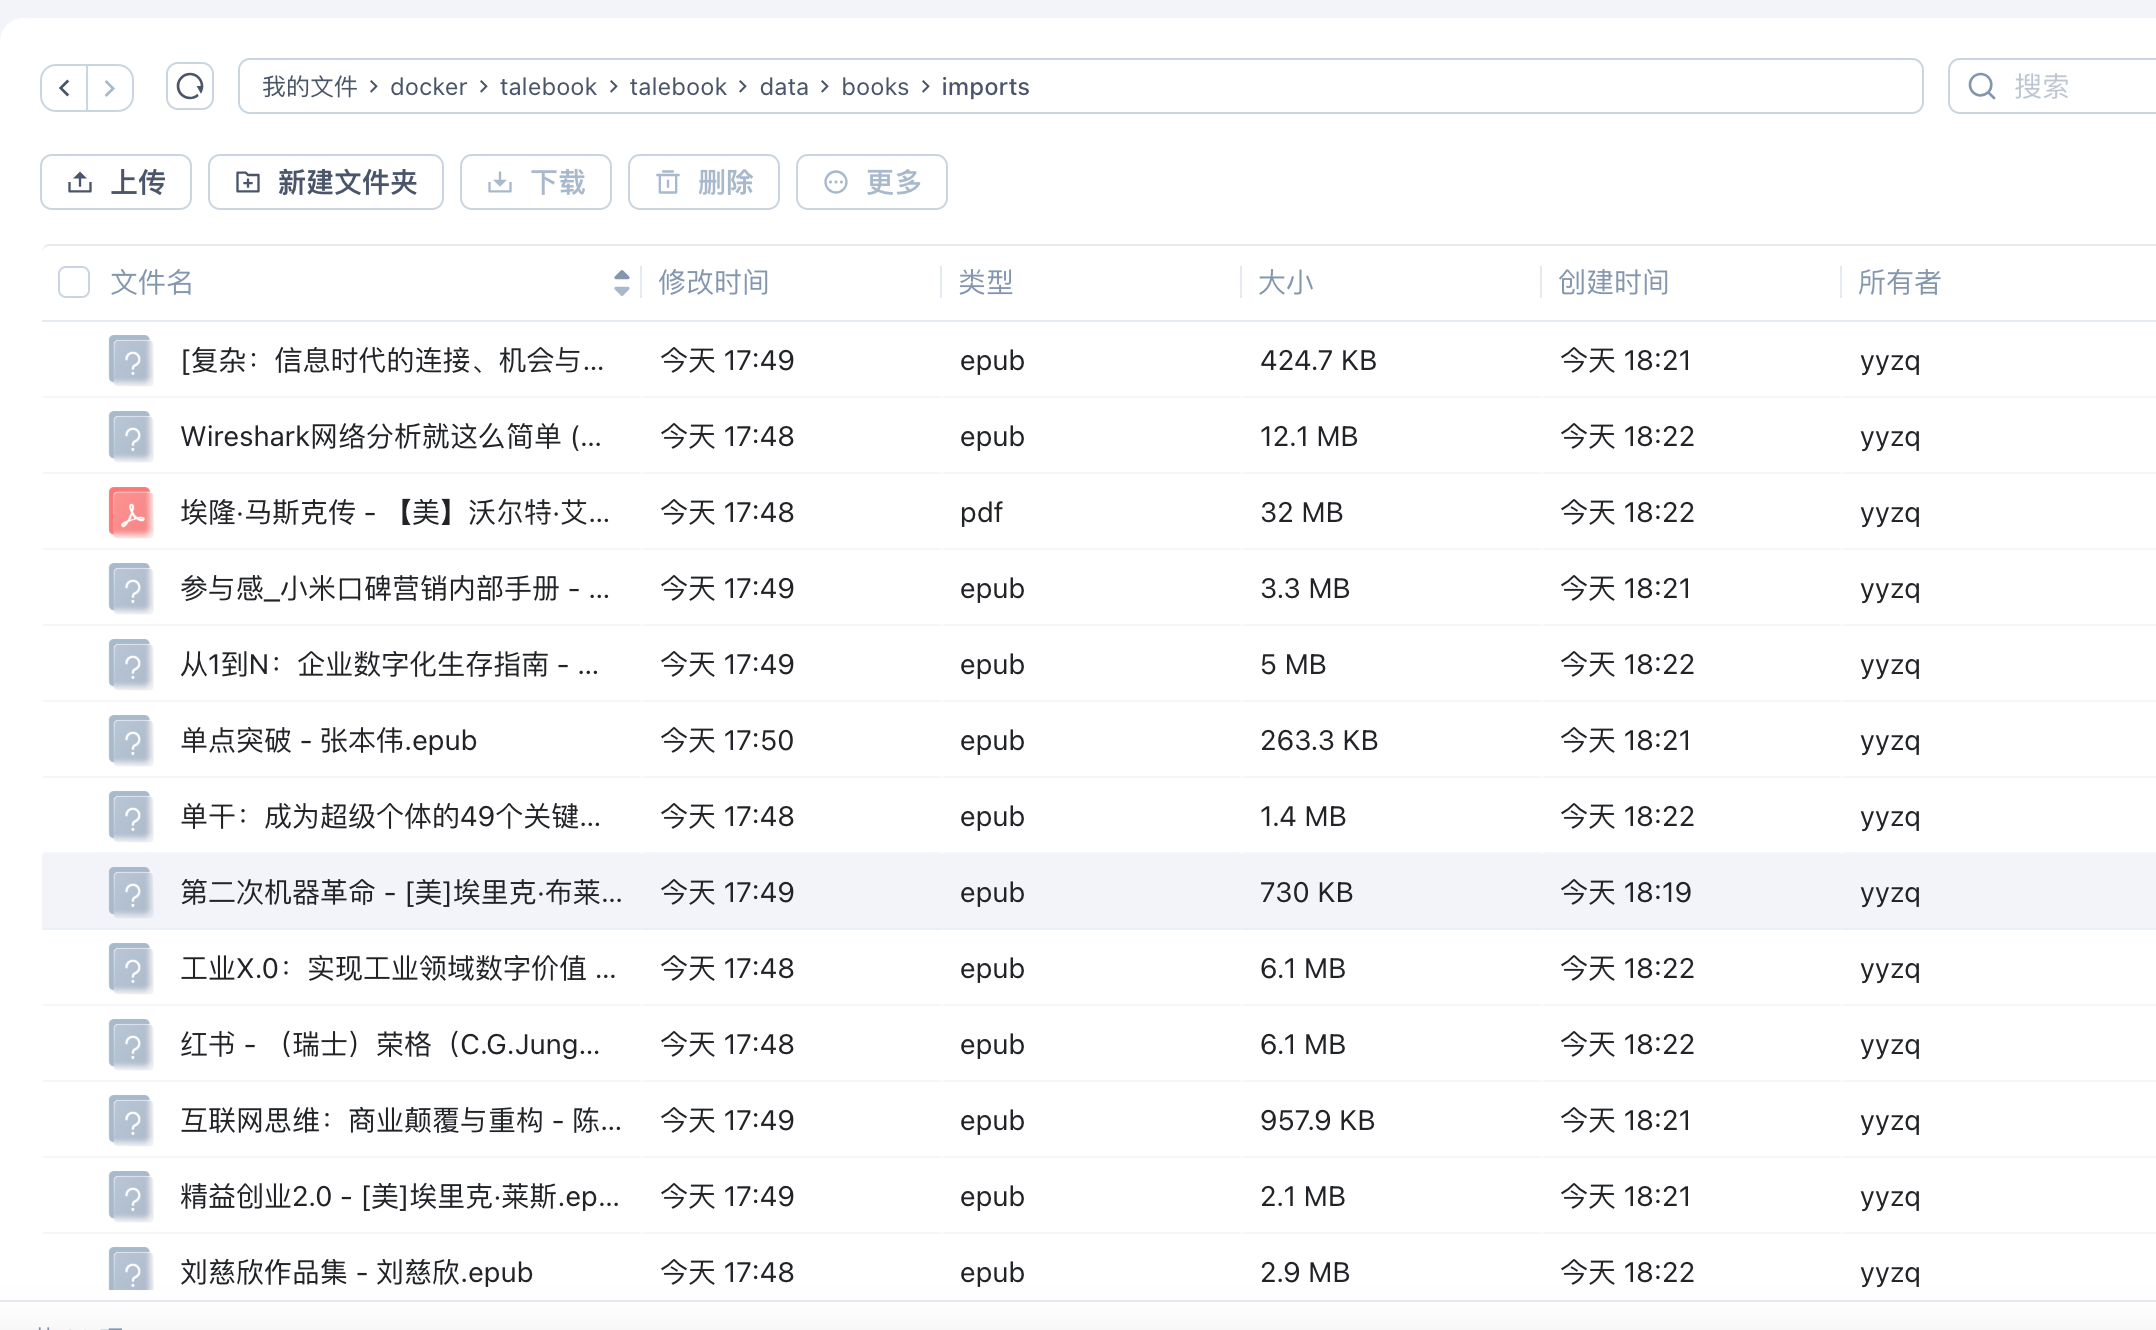Click the 730 KB size cell
This screenshot has width=2156, height=1330.
pos(1306,892)
